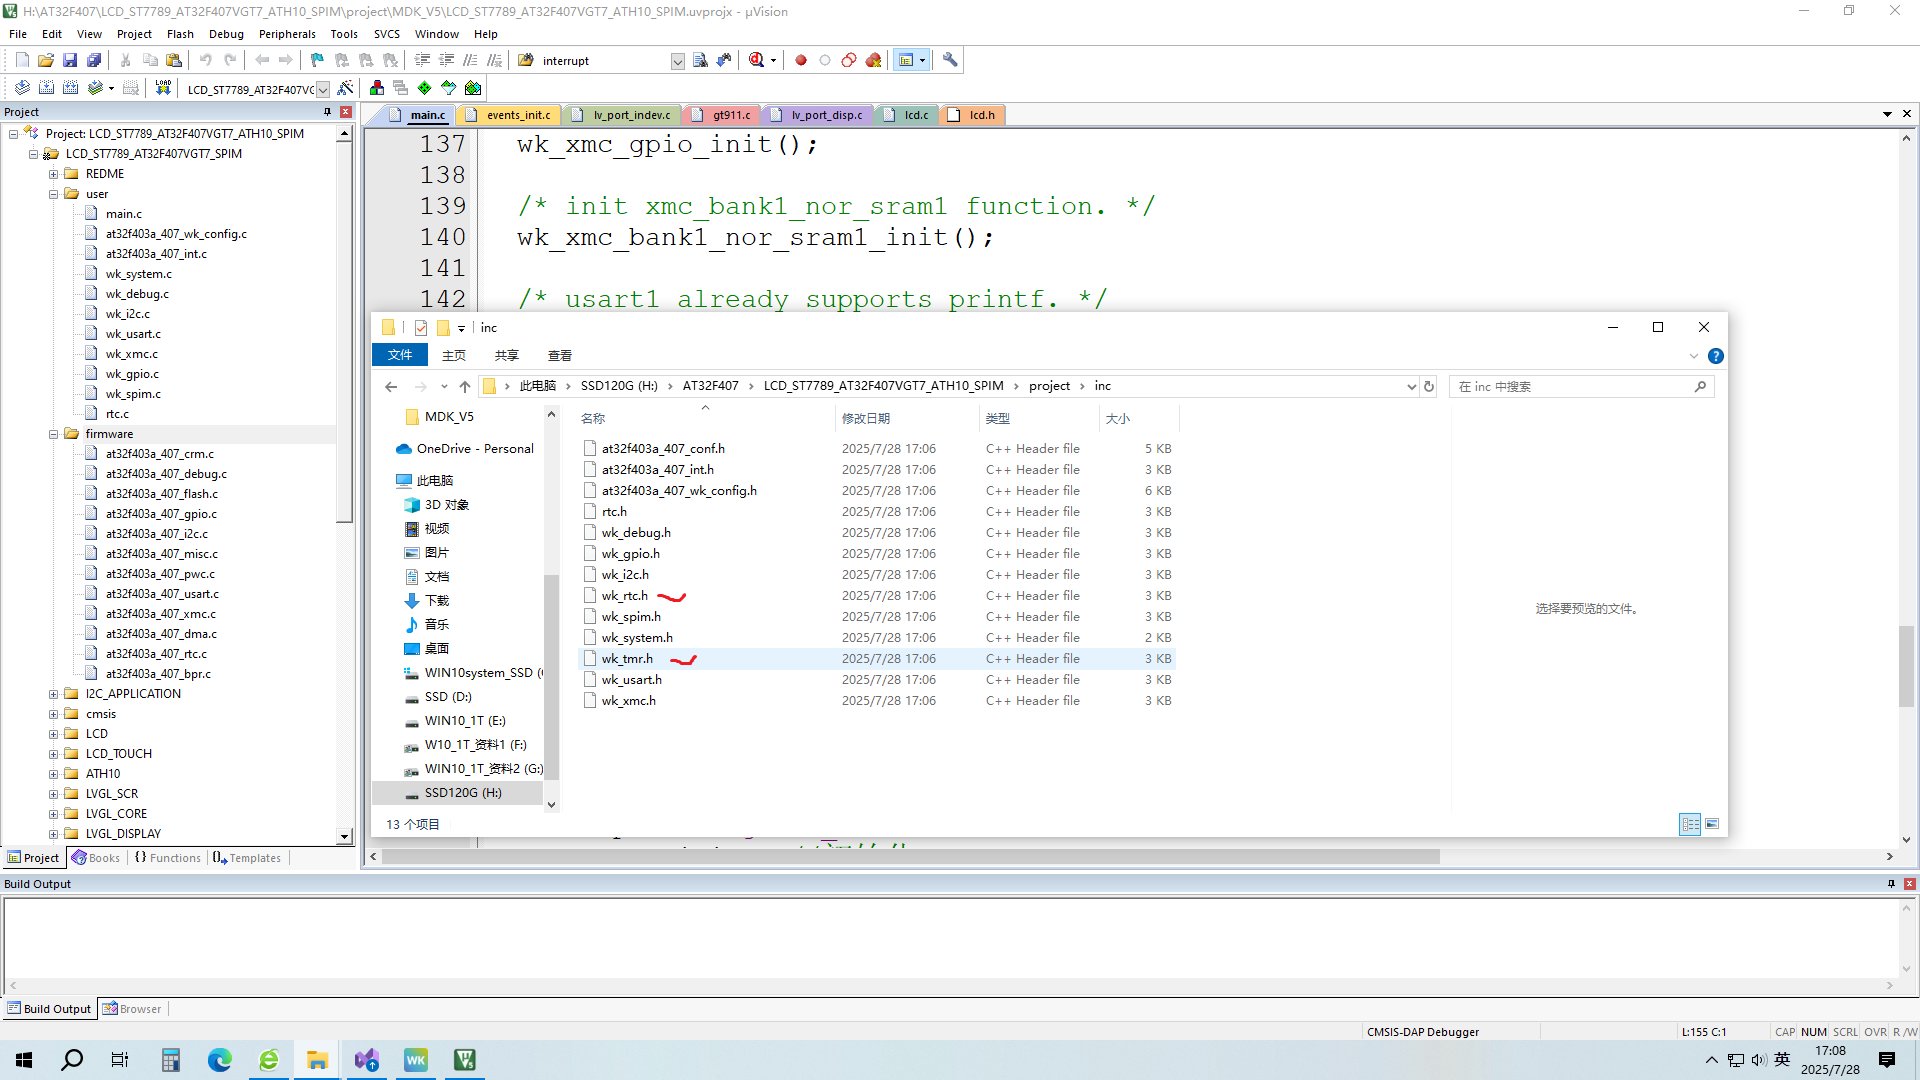Click the AT32F407 breadcrumb in address bar
The image size is (1920, 1080).
coord(710,386)
